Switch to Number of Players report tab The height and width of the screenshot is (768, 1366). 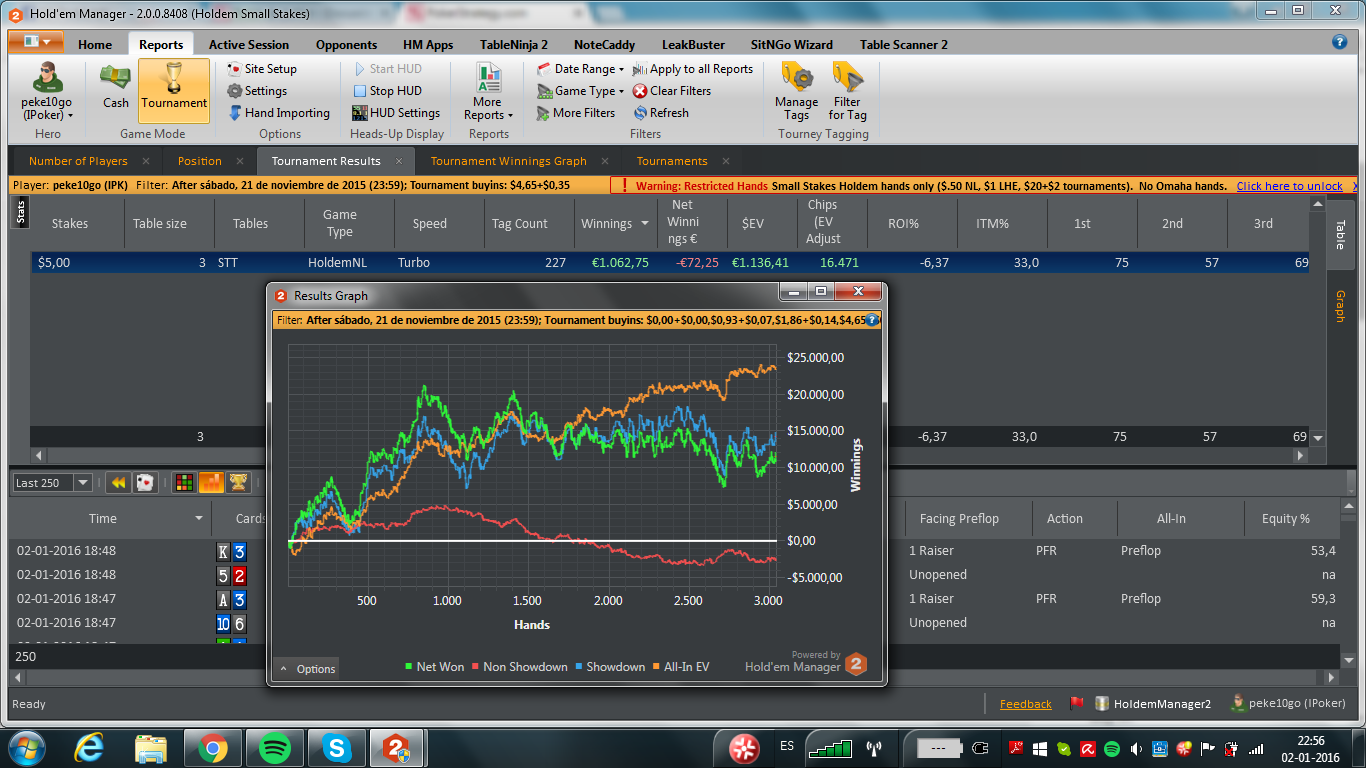click(78, 161)
